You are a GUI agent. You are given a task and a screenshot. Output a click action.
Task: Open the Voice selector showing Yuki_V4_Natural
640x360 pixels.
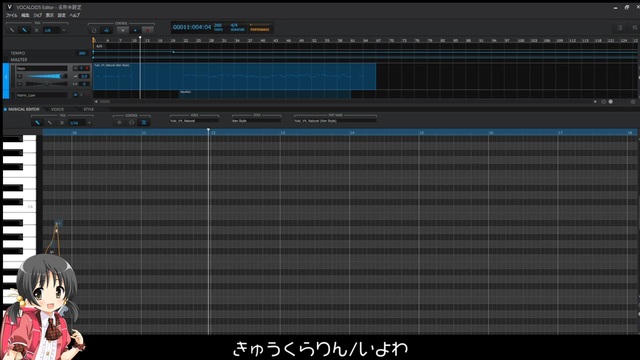click(x=194, y=121)
